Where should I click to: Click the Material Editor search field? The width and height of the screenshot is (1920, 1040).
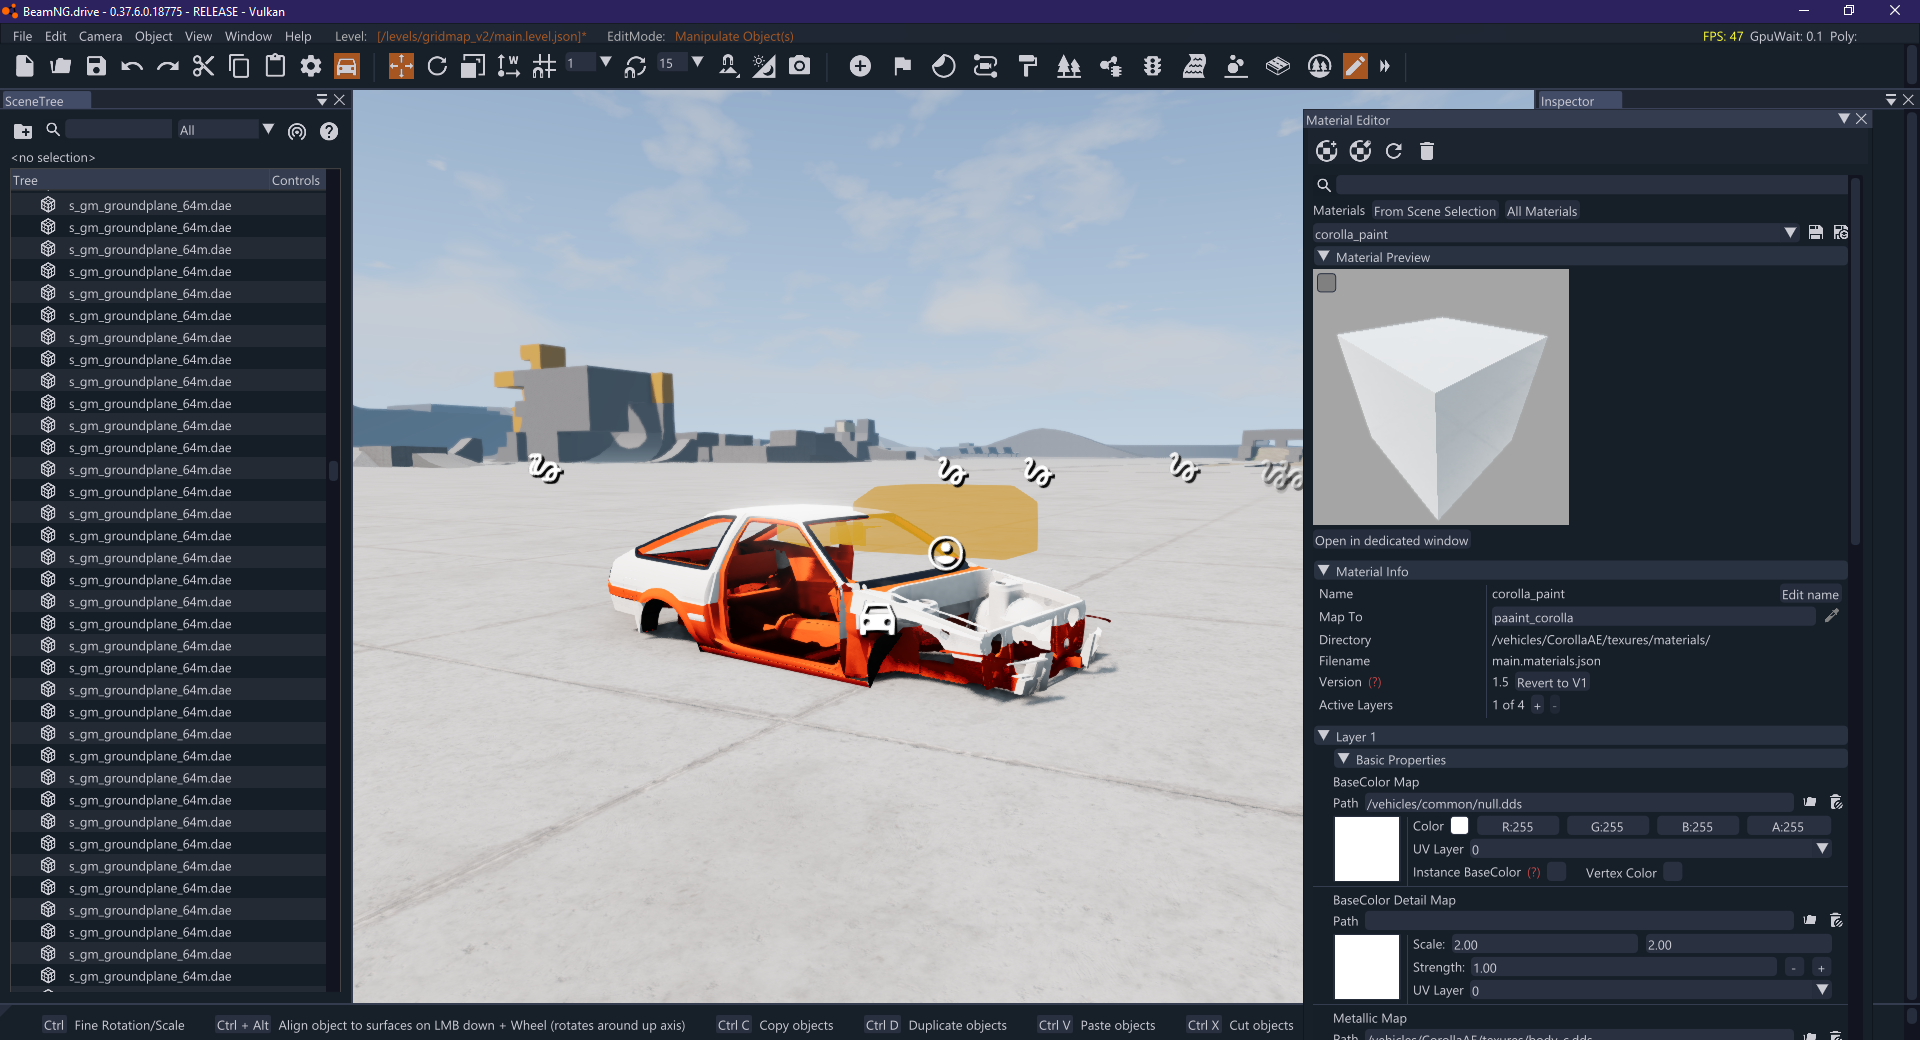click(1592, 185)
